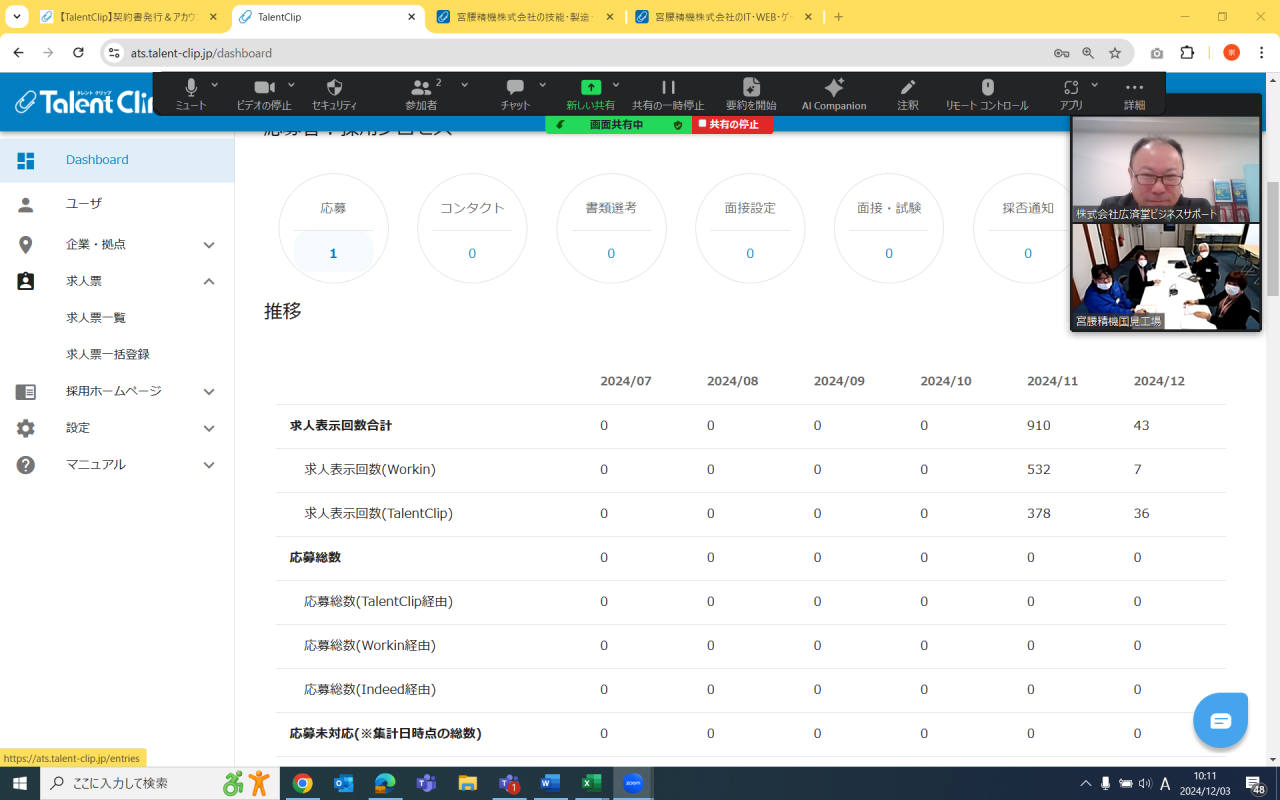Click the New Share green icon

point(591,89)
